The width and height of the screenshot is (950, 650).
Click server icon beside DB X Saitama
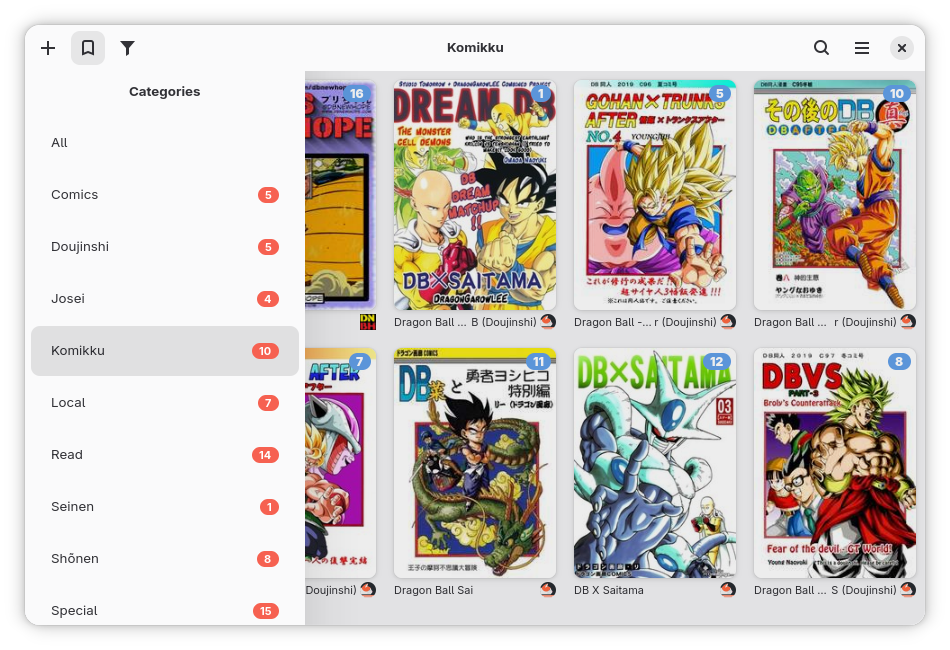coord(728,589)
